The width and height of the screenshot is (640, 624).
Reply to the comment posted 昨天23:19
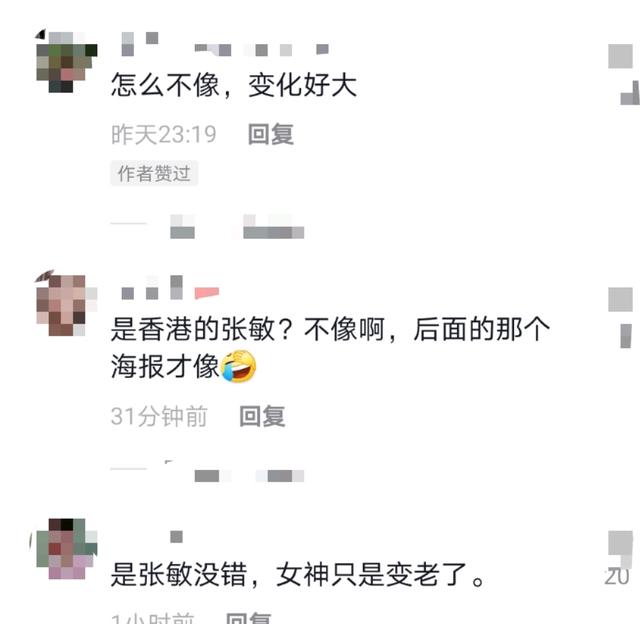[x=271, y=134]
